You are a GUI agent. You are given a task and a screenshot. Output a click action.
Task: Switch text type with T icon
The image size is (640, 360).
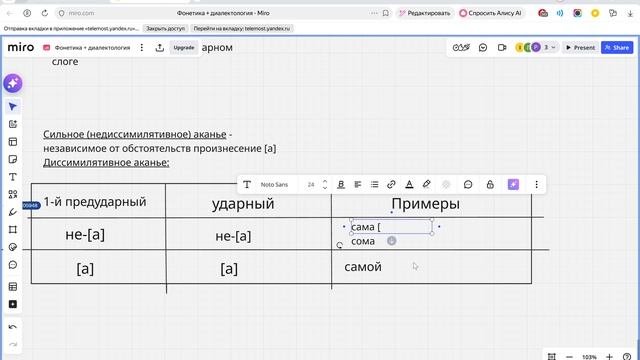pos(247,184)
